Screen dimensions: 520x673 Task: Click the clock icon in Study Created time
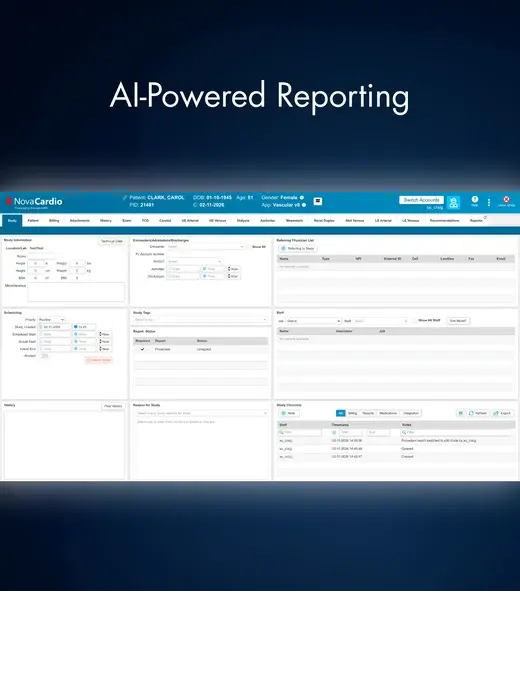click(x=76, y=327)
